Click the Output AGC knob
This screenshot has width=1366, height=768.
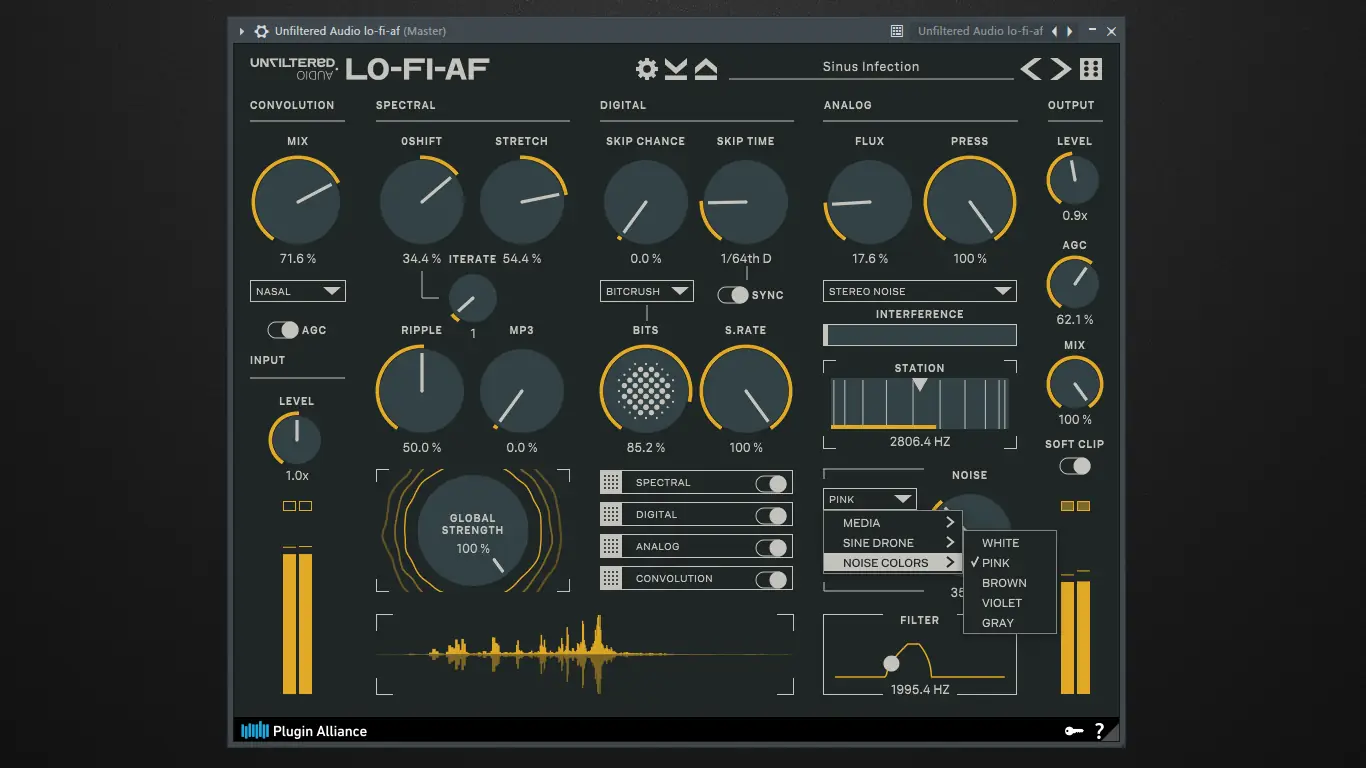pyautogui.click(x=1075, y=284)
